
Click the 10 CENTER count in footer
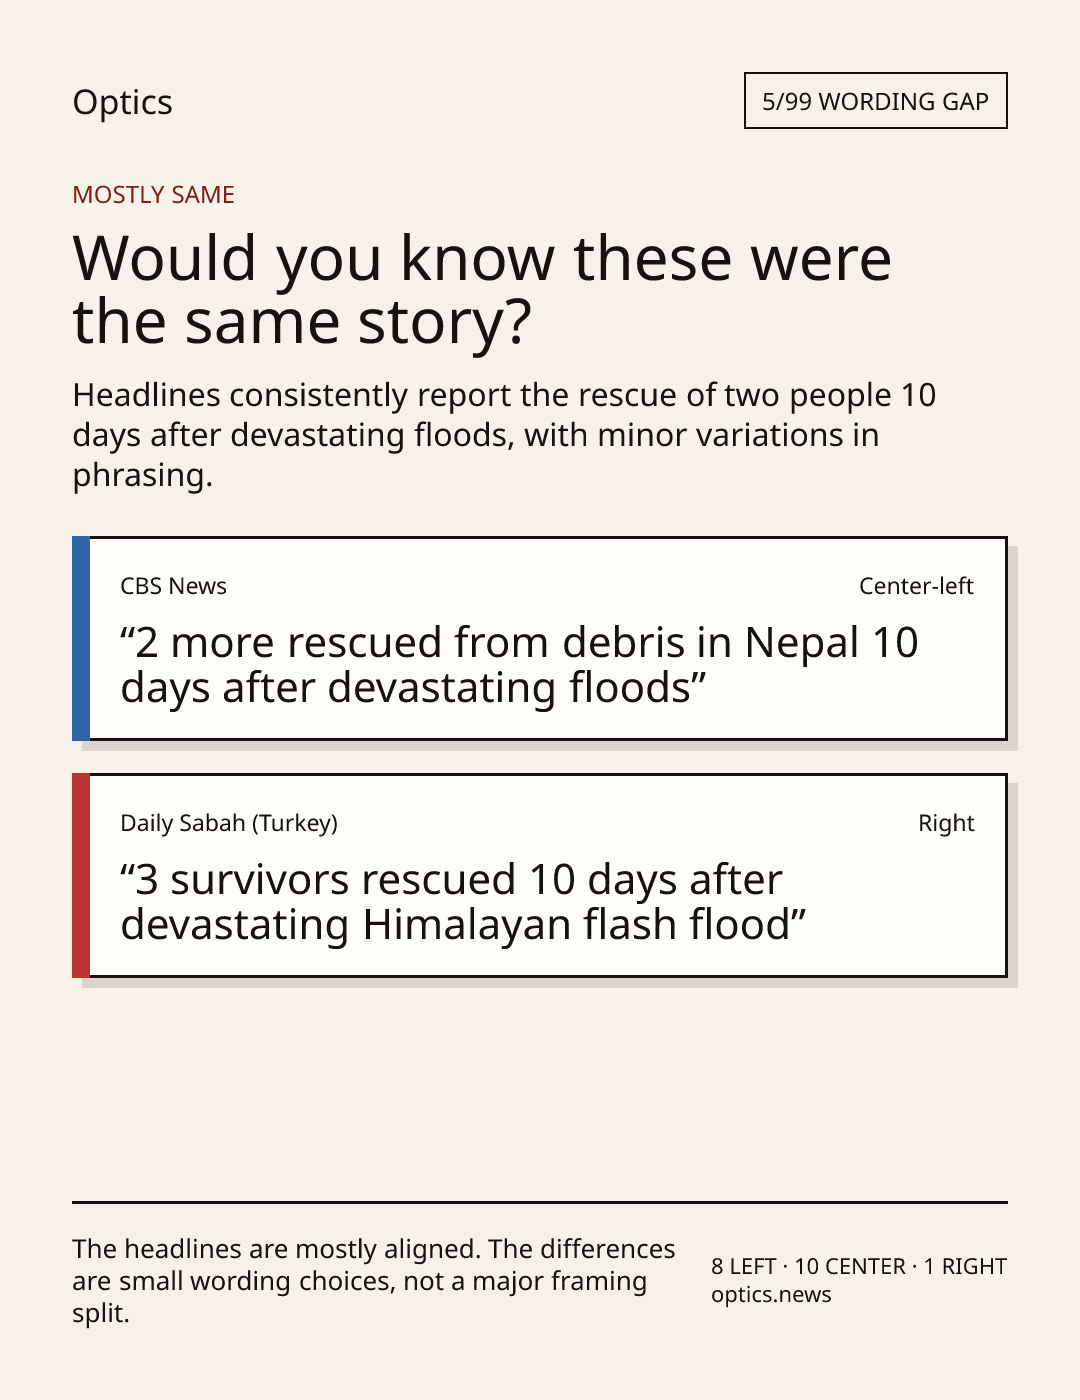850,1266
